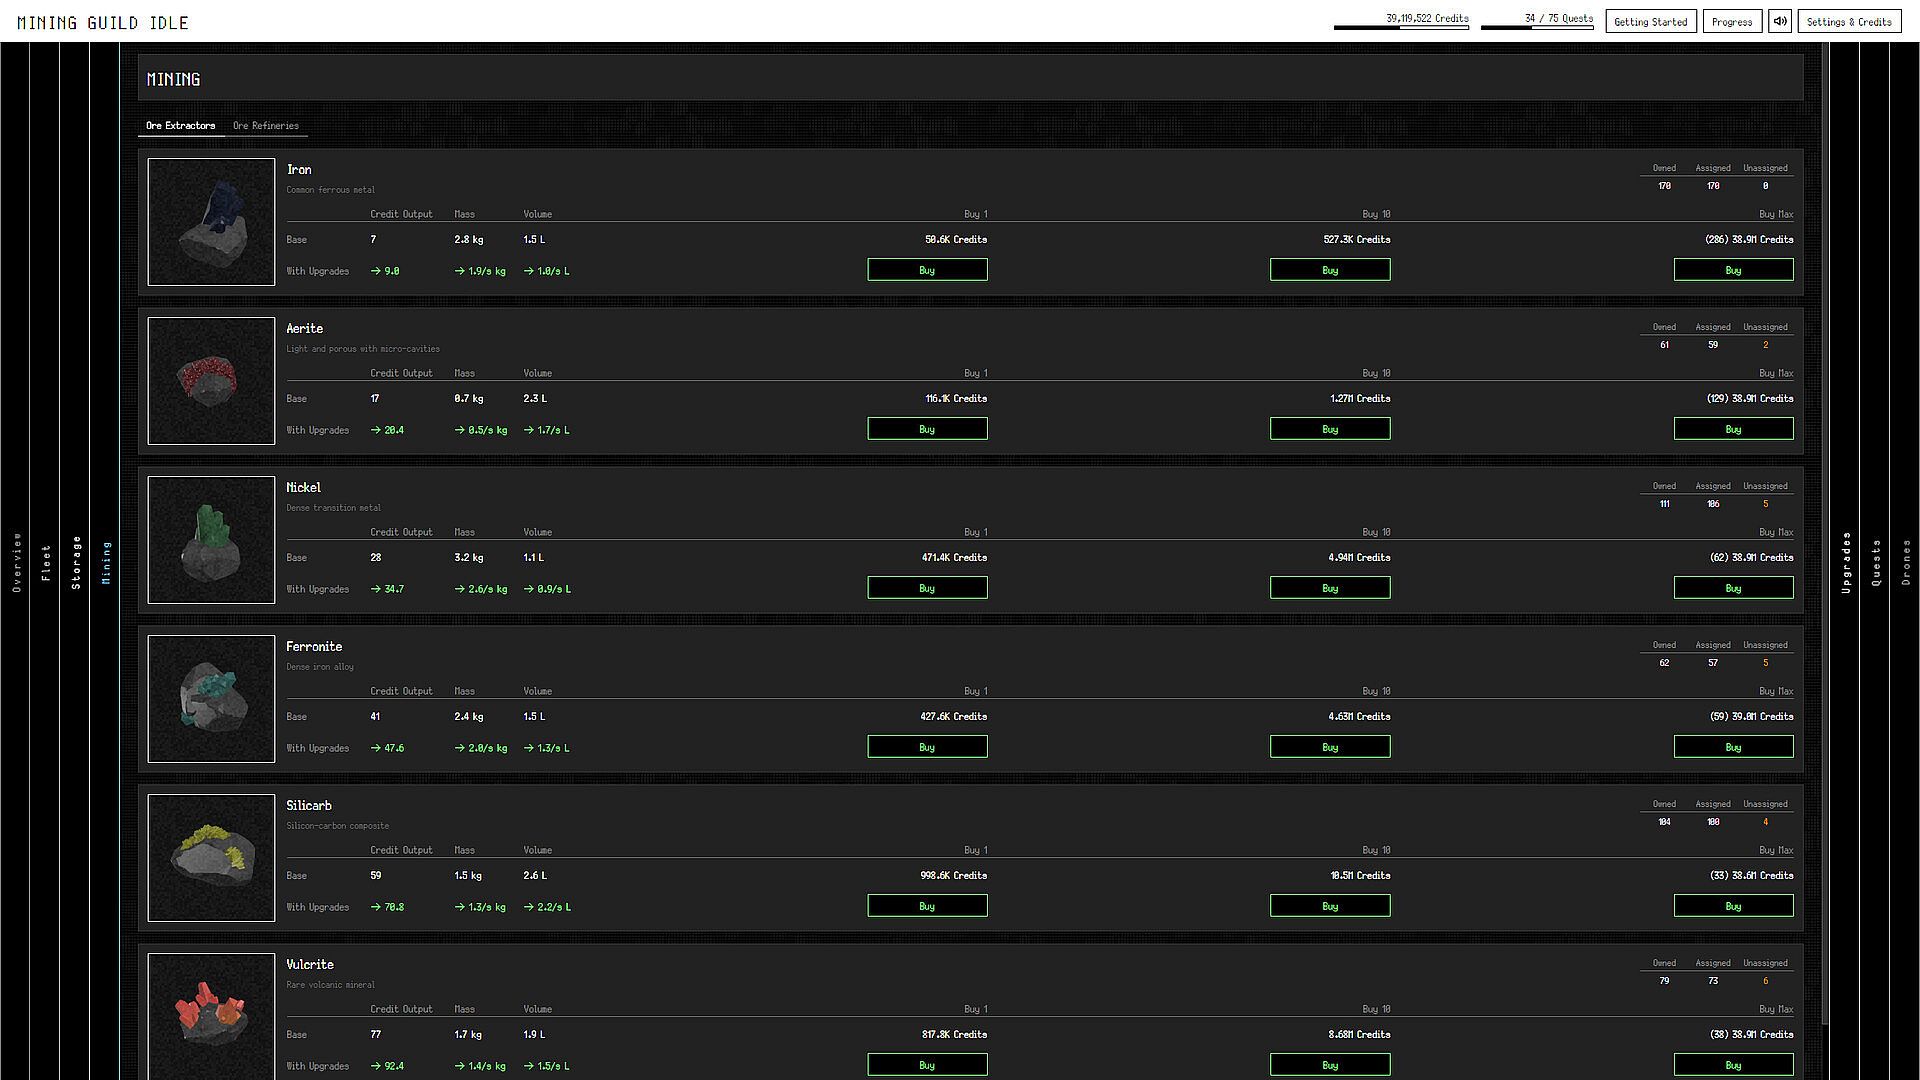Click the MINING section heading
Image resolution: width=1920 pixels, height=1080 pixels.
coord(173,79)
